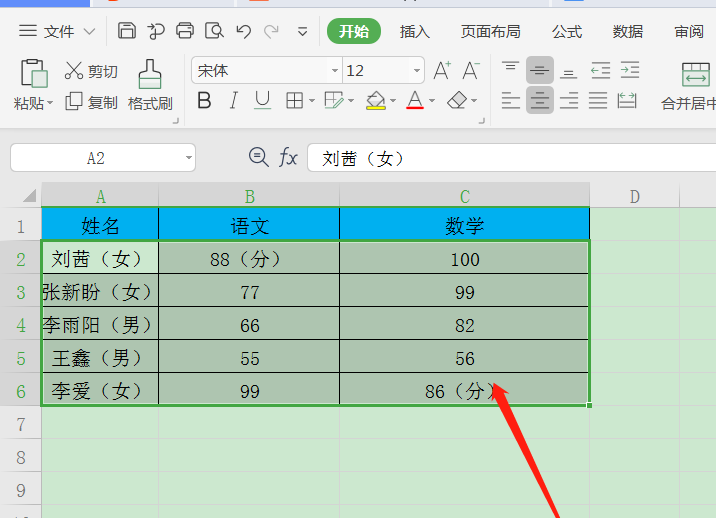Select cell containing 88（分）
The height and width of the screenshot is (518, 716).
tap(249, 258)
